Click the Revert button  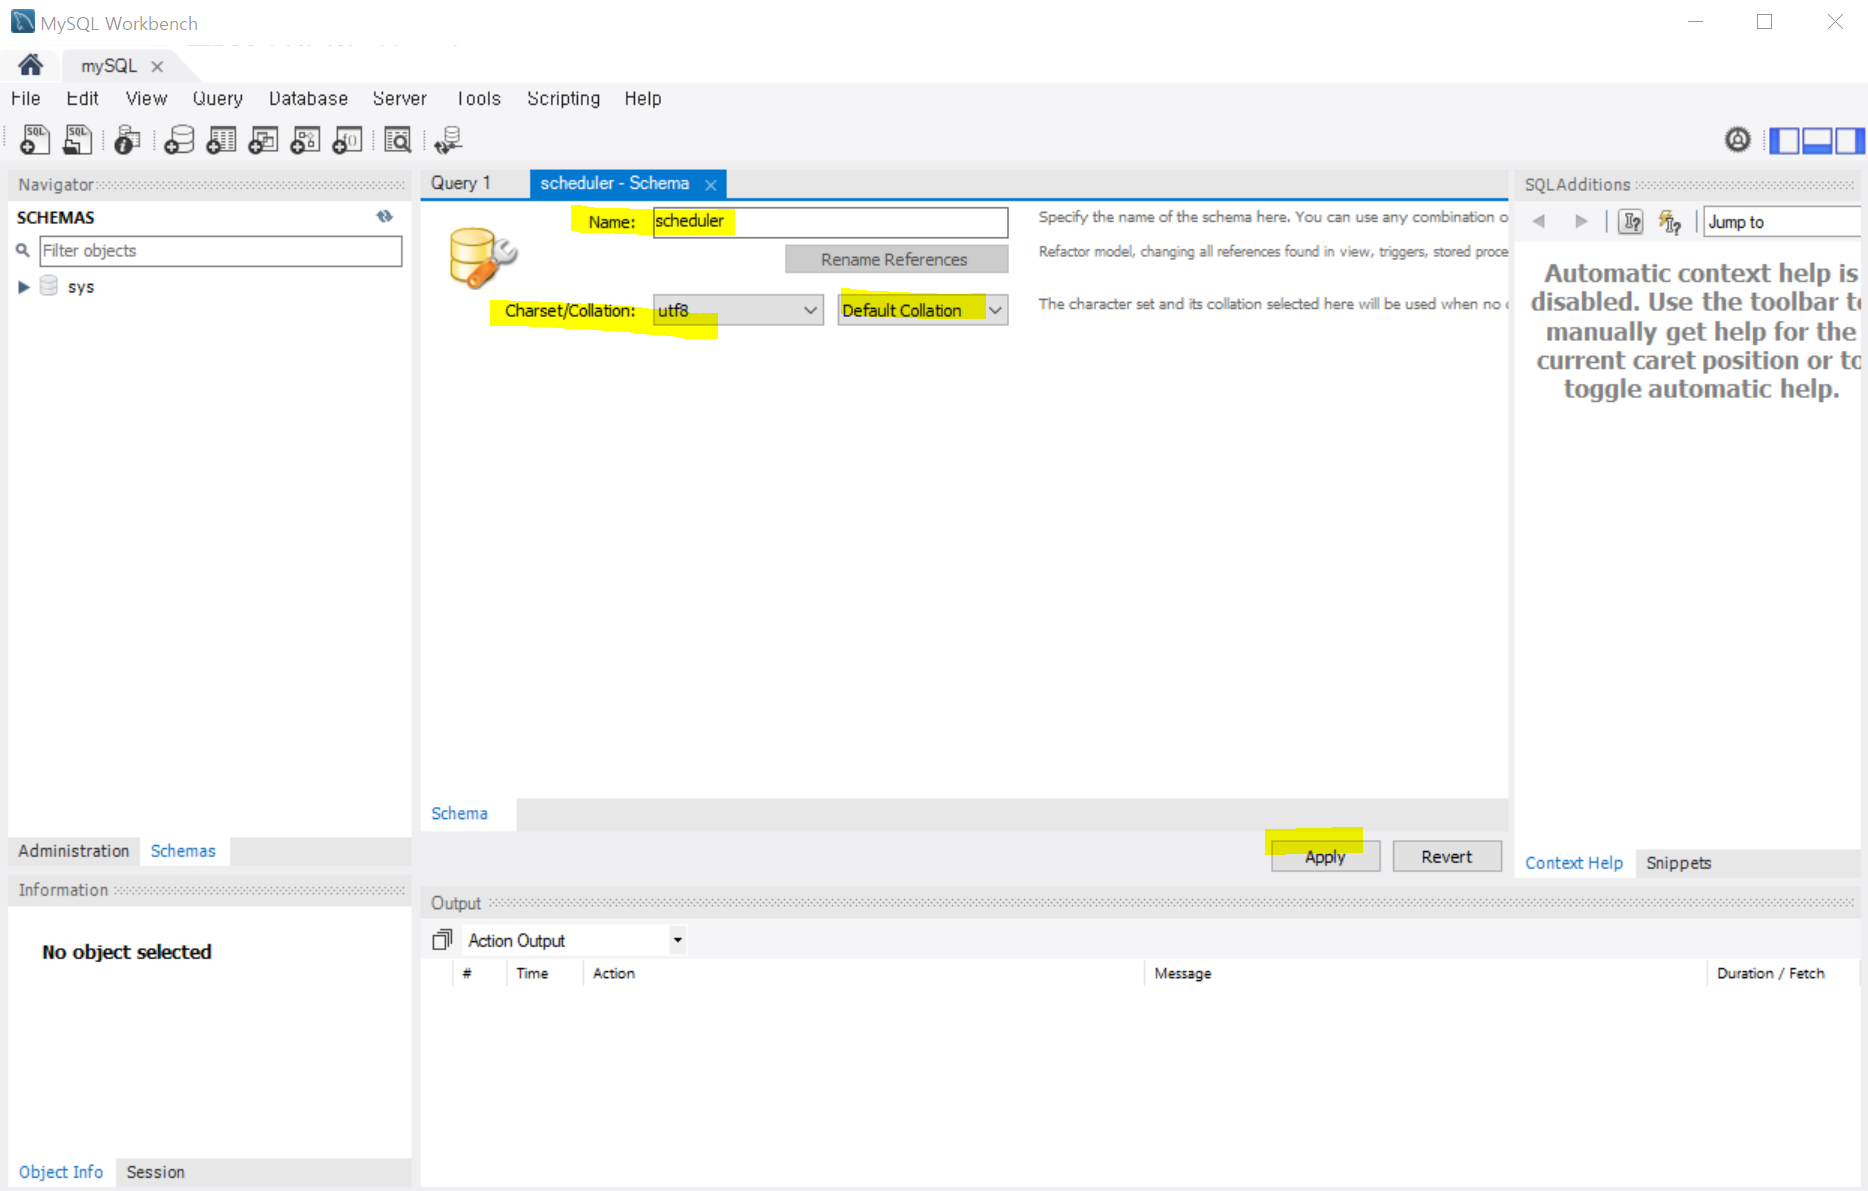(x=1447, y=856)
